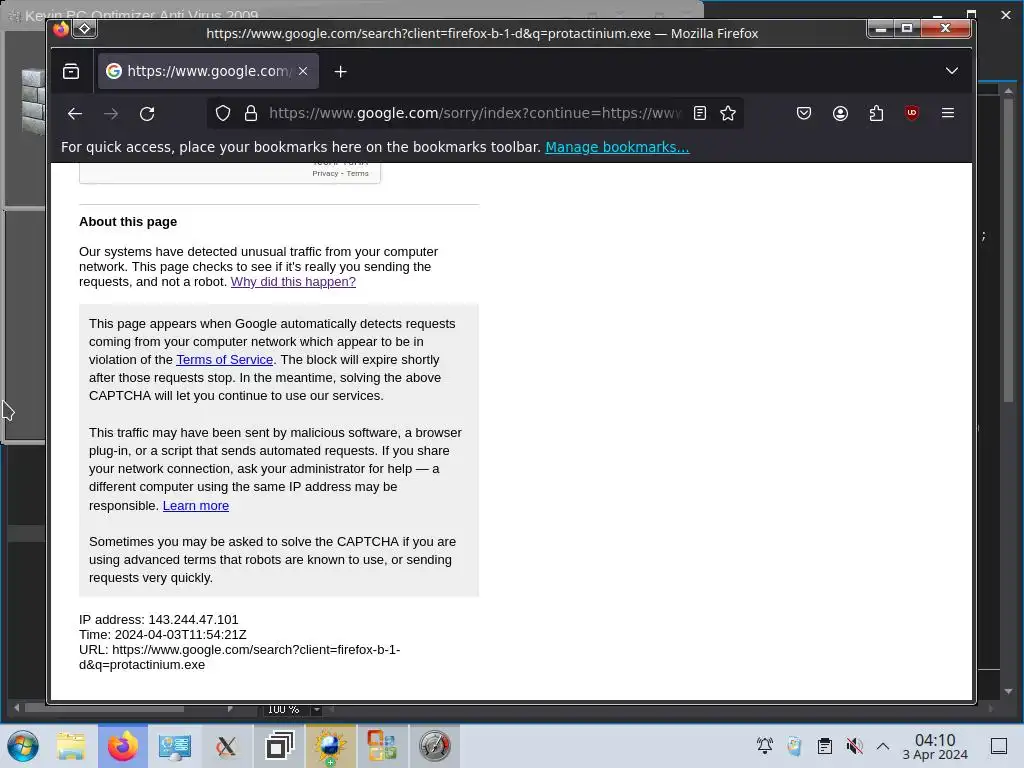Image resolution: width=1024 pixels, height=768 pixels.
Task: Open the tracking protection shield icon
Action: [x=223, y=114]
